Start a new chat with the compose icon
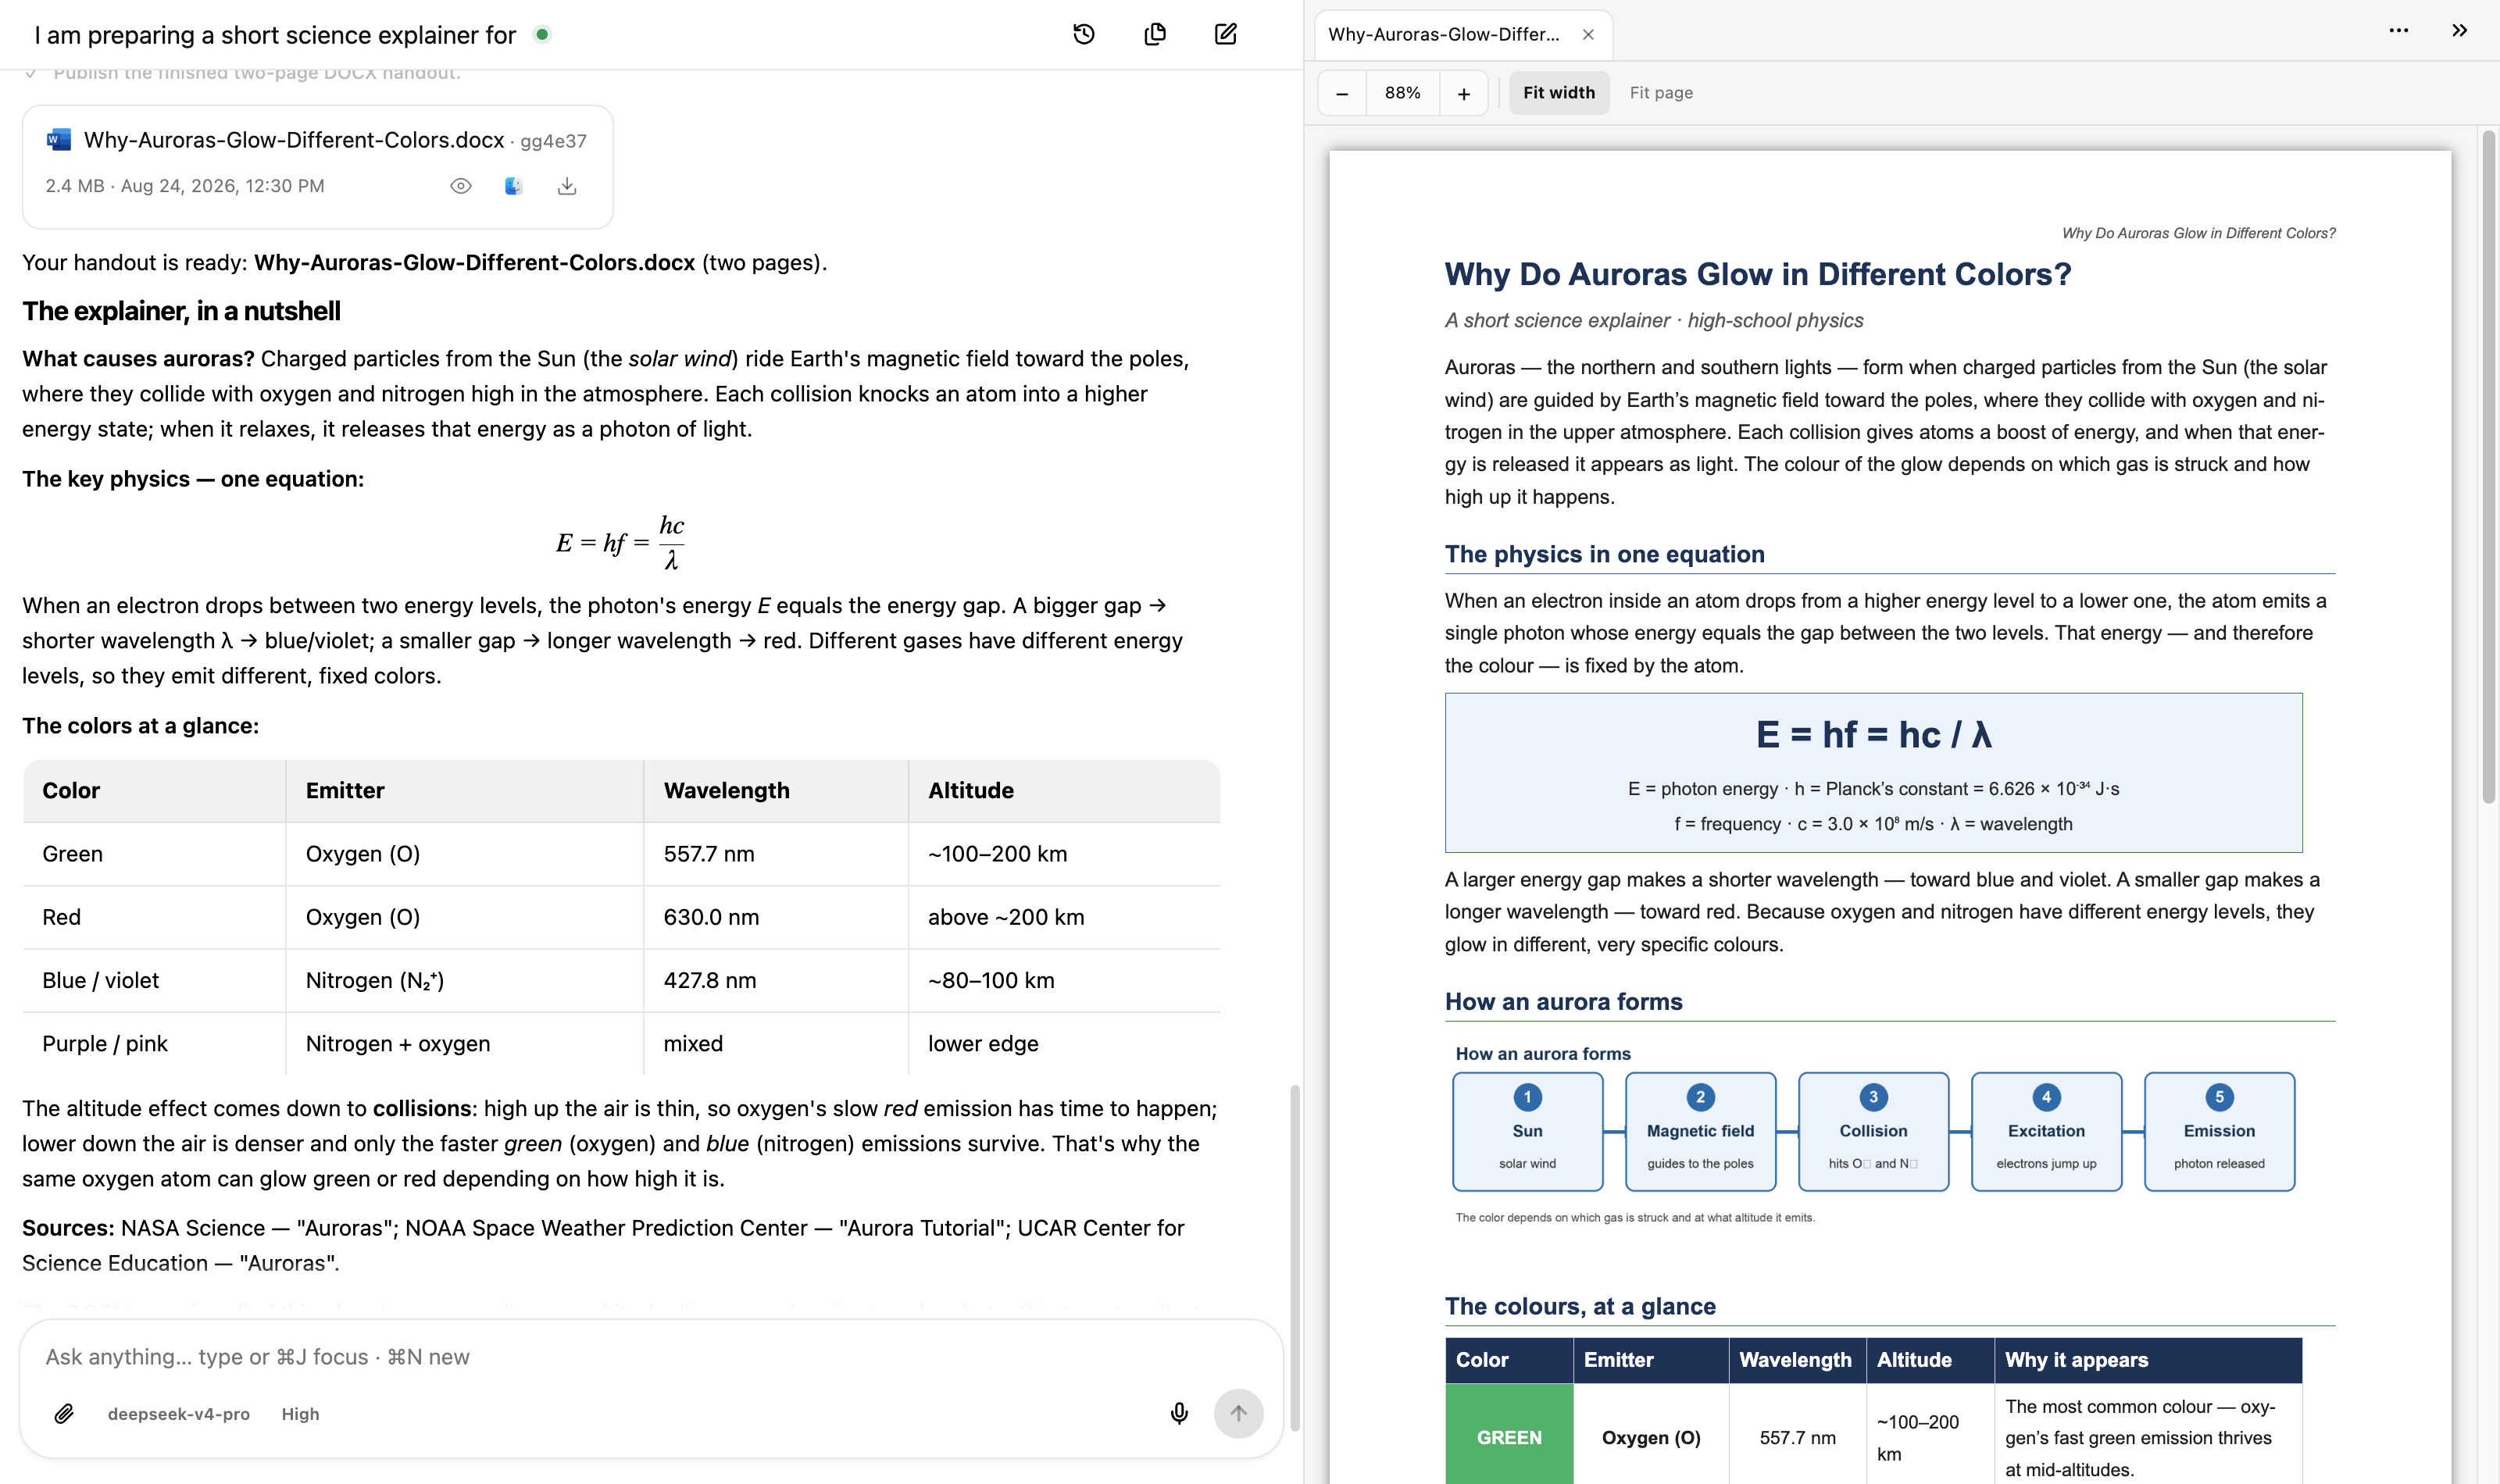The width and height of the screenshot is (2500, 1484). click(x=1226, y=35)
